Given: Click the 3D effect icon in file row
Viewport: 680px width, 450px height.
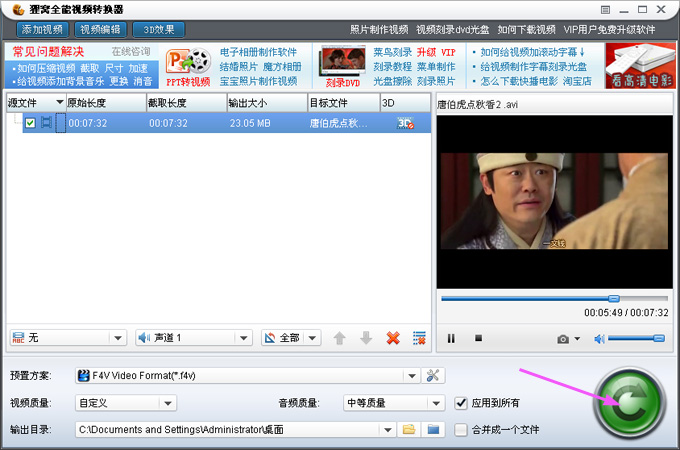Looking at the screenshot, I should [x=405, y=123].
